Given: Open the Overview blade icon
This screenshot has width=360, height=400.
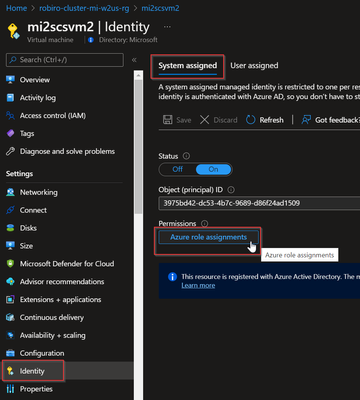Looking at the screenshot, I should point(10,80).
